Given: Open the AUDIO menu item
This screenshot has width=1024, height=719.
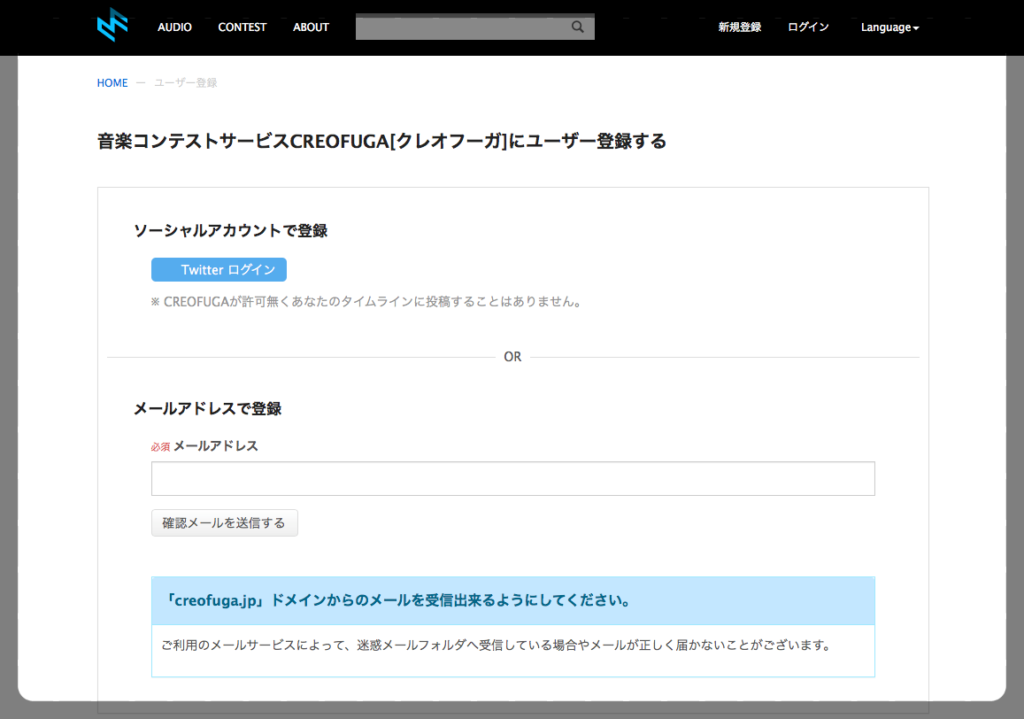Looking at the screenshot, I should (174, 27).
